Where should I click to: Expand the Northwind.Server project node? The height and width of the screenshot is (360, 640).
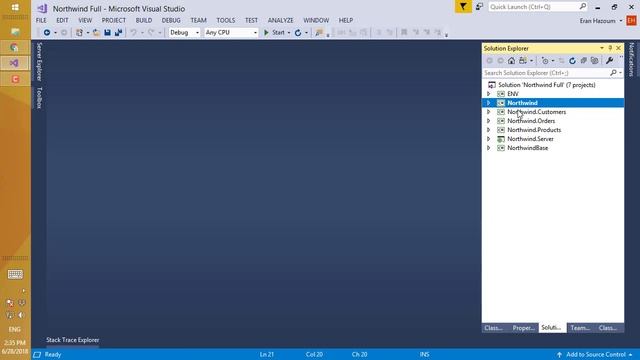pos(489,139)
